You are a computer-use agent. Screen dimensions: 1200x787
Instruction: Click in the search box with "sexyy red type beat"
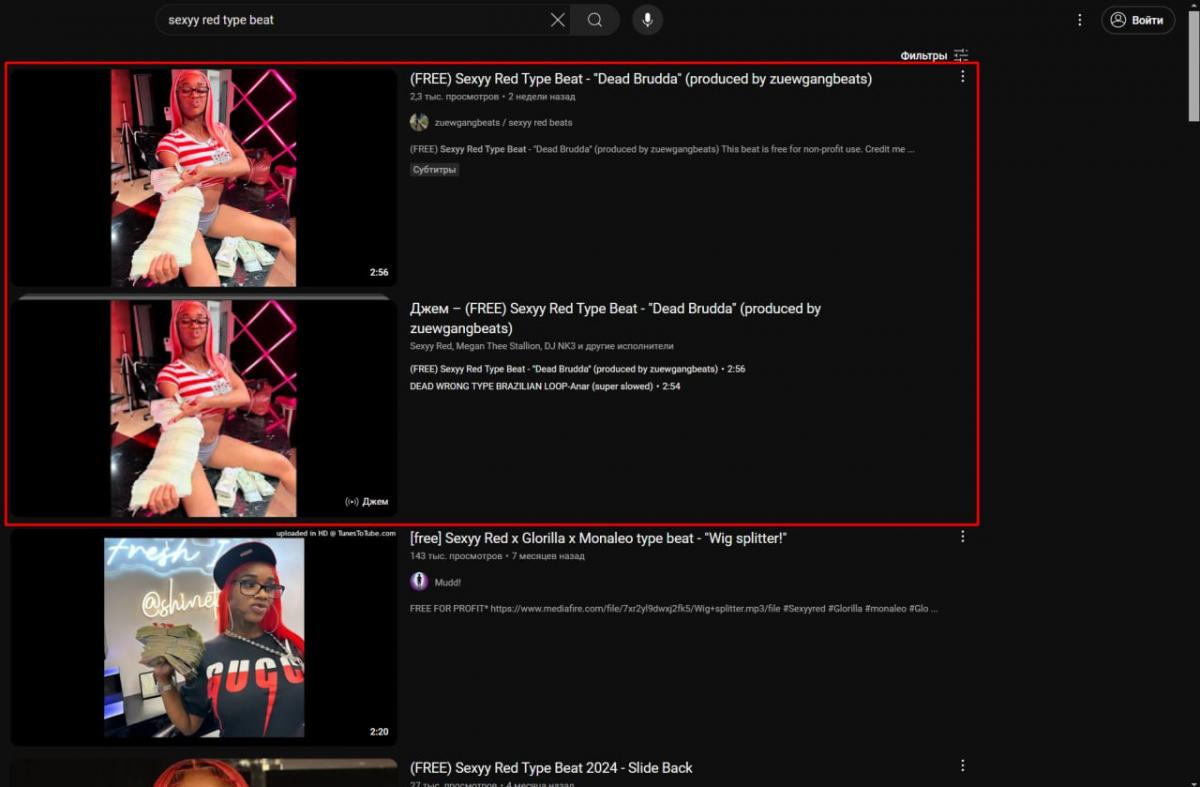[x=350, y=20]
